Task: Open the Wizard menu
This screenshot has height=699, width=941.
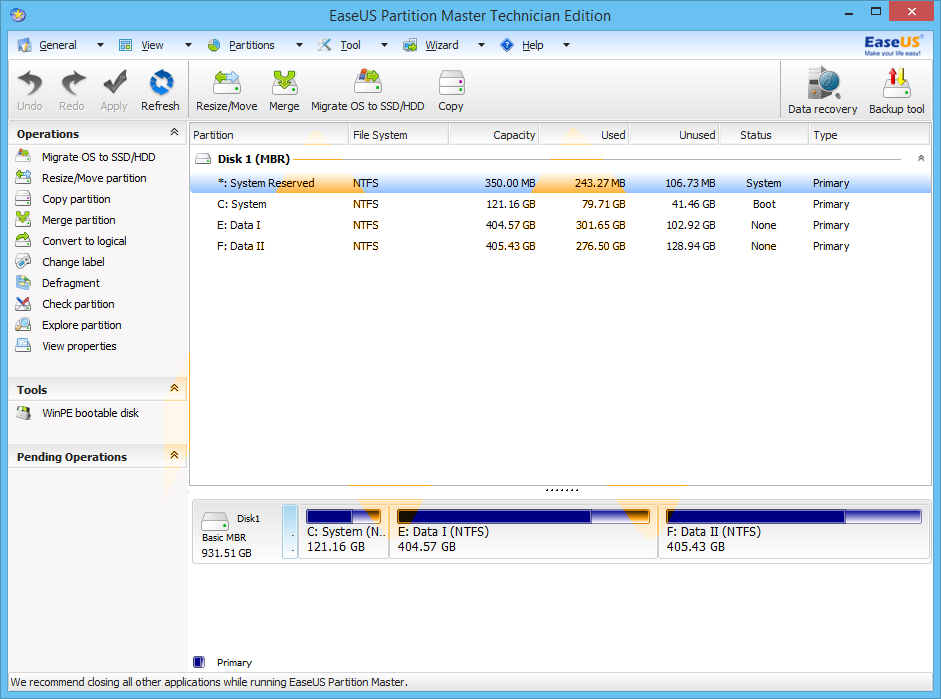Action: click(442, 45)
